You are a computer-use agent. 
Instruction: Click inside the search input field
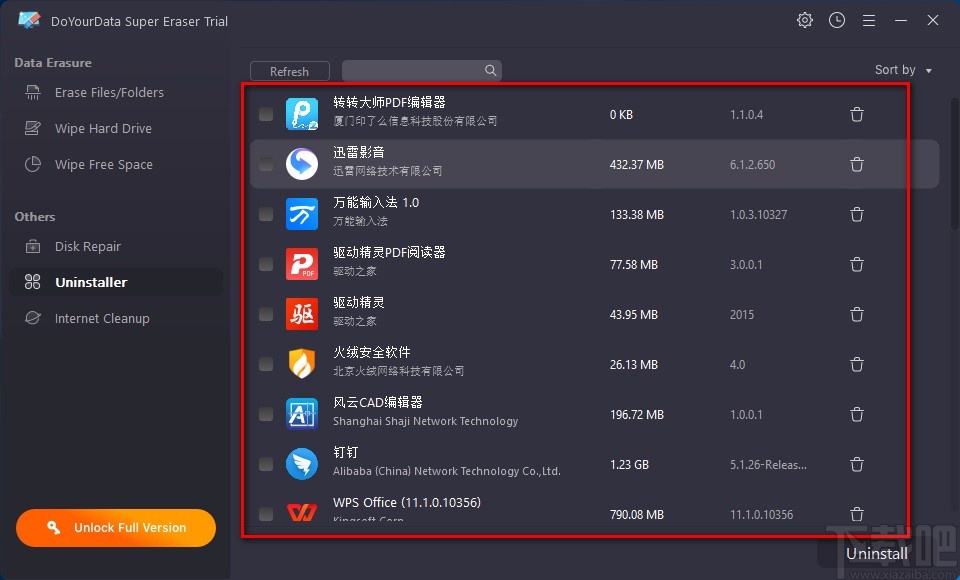click(x=410, y=70)
